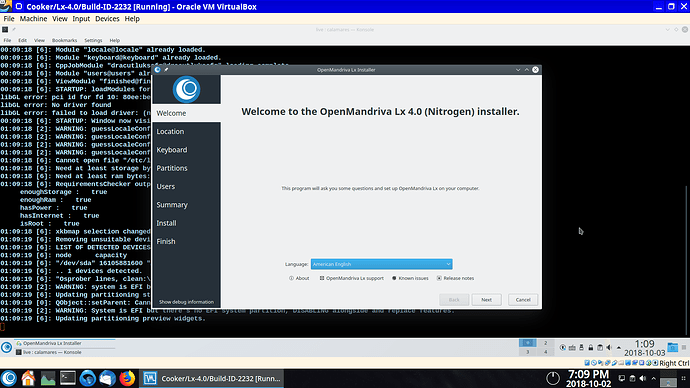Click guest tray clipboard icon
The width and height of the screenshot is (690, 388).
tap(600, 348)
